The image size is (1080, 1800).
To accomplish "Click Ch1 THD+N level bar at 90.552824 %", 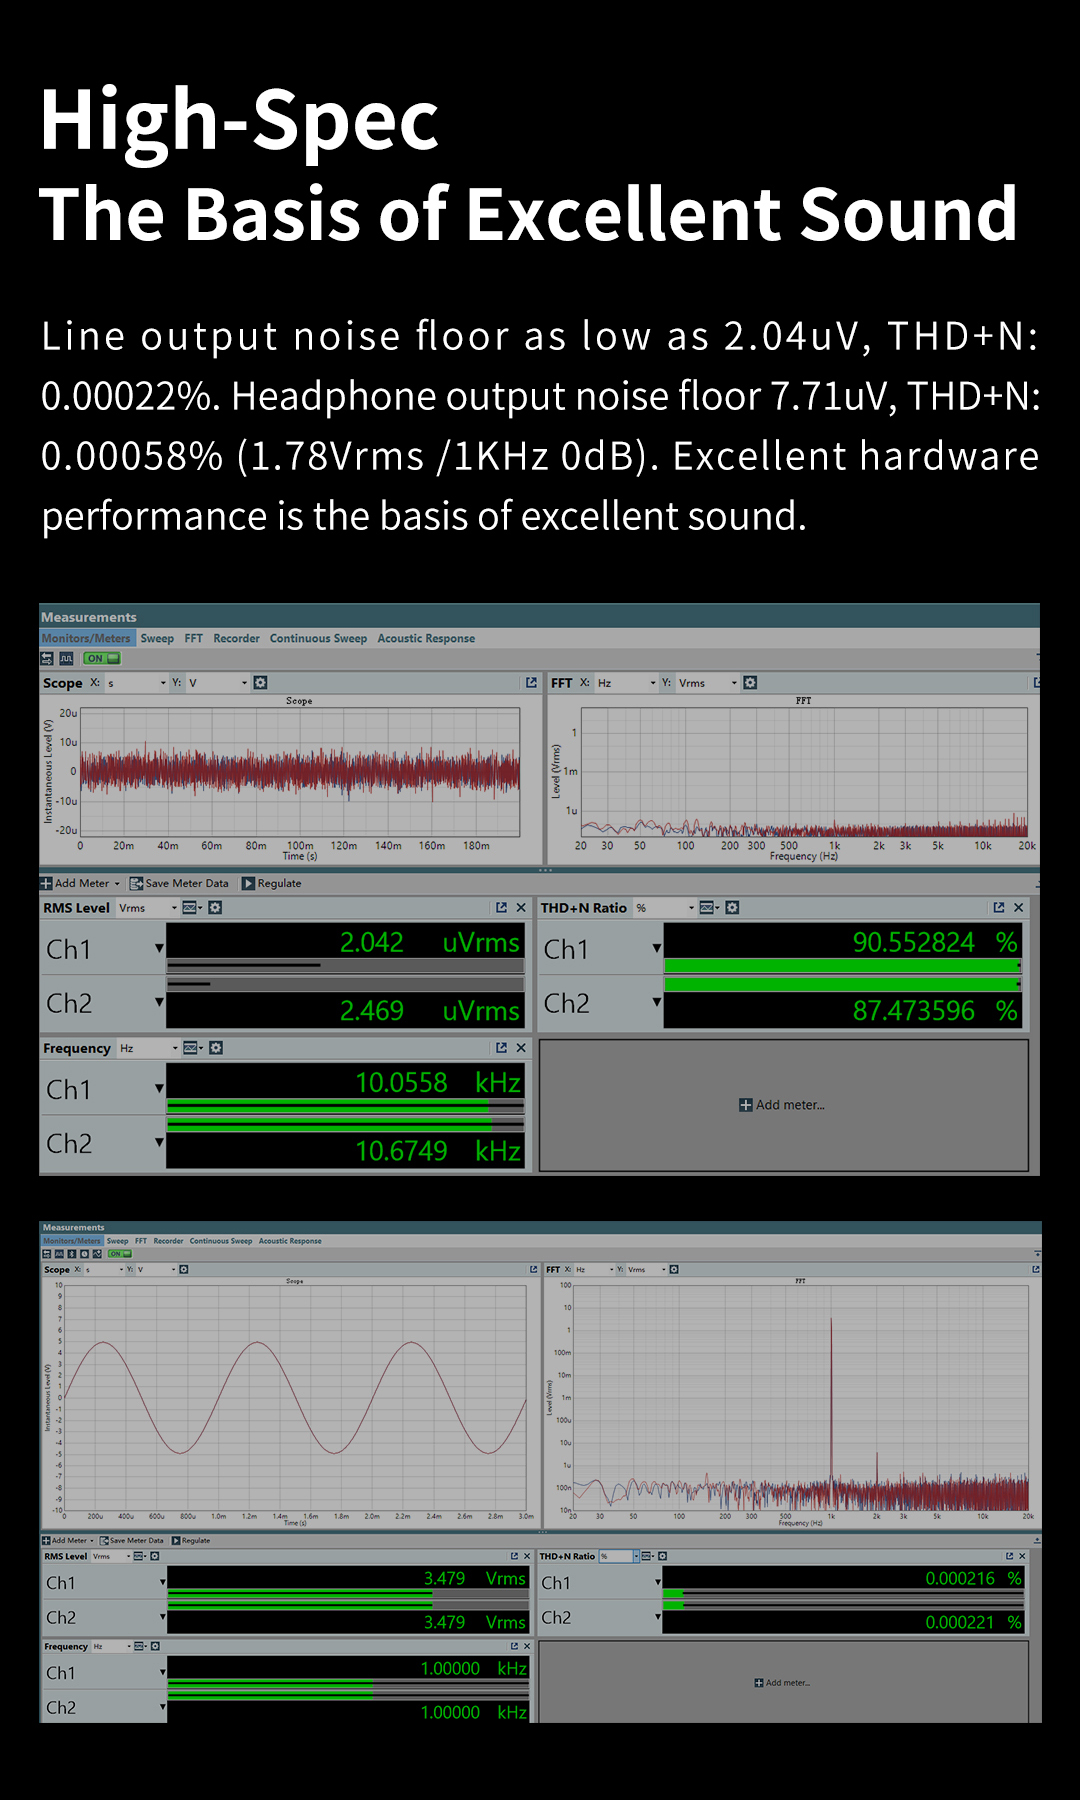I will click(x=840, y=966).
